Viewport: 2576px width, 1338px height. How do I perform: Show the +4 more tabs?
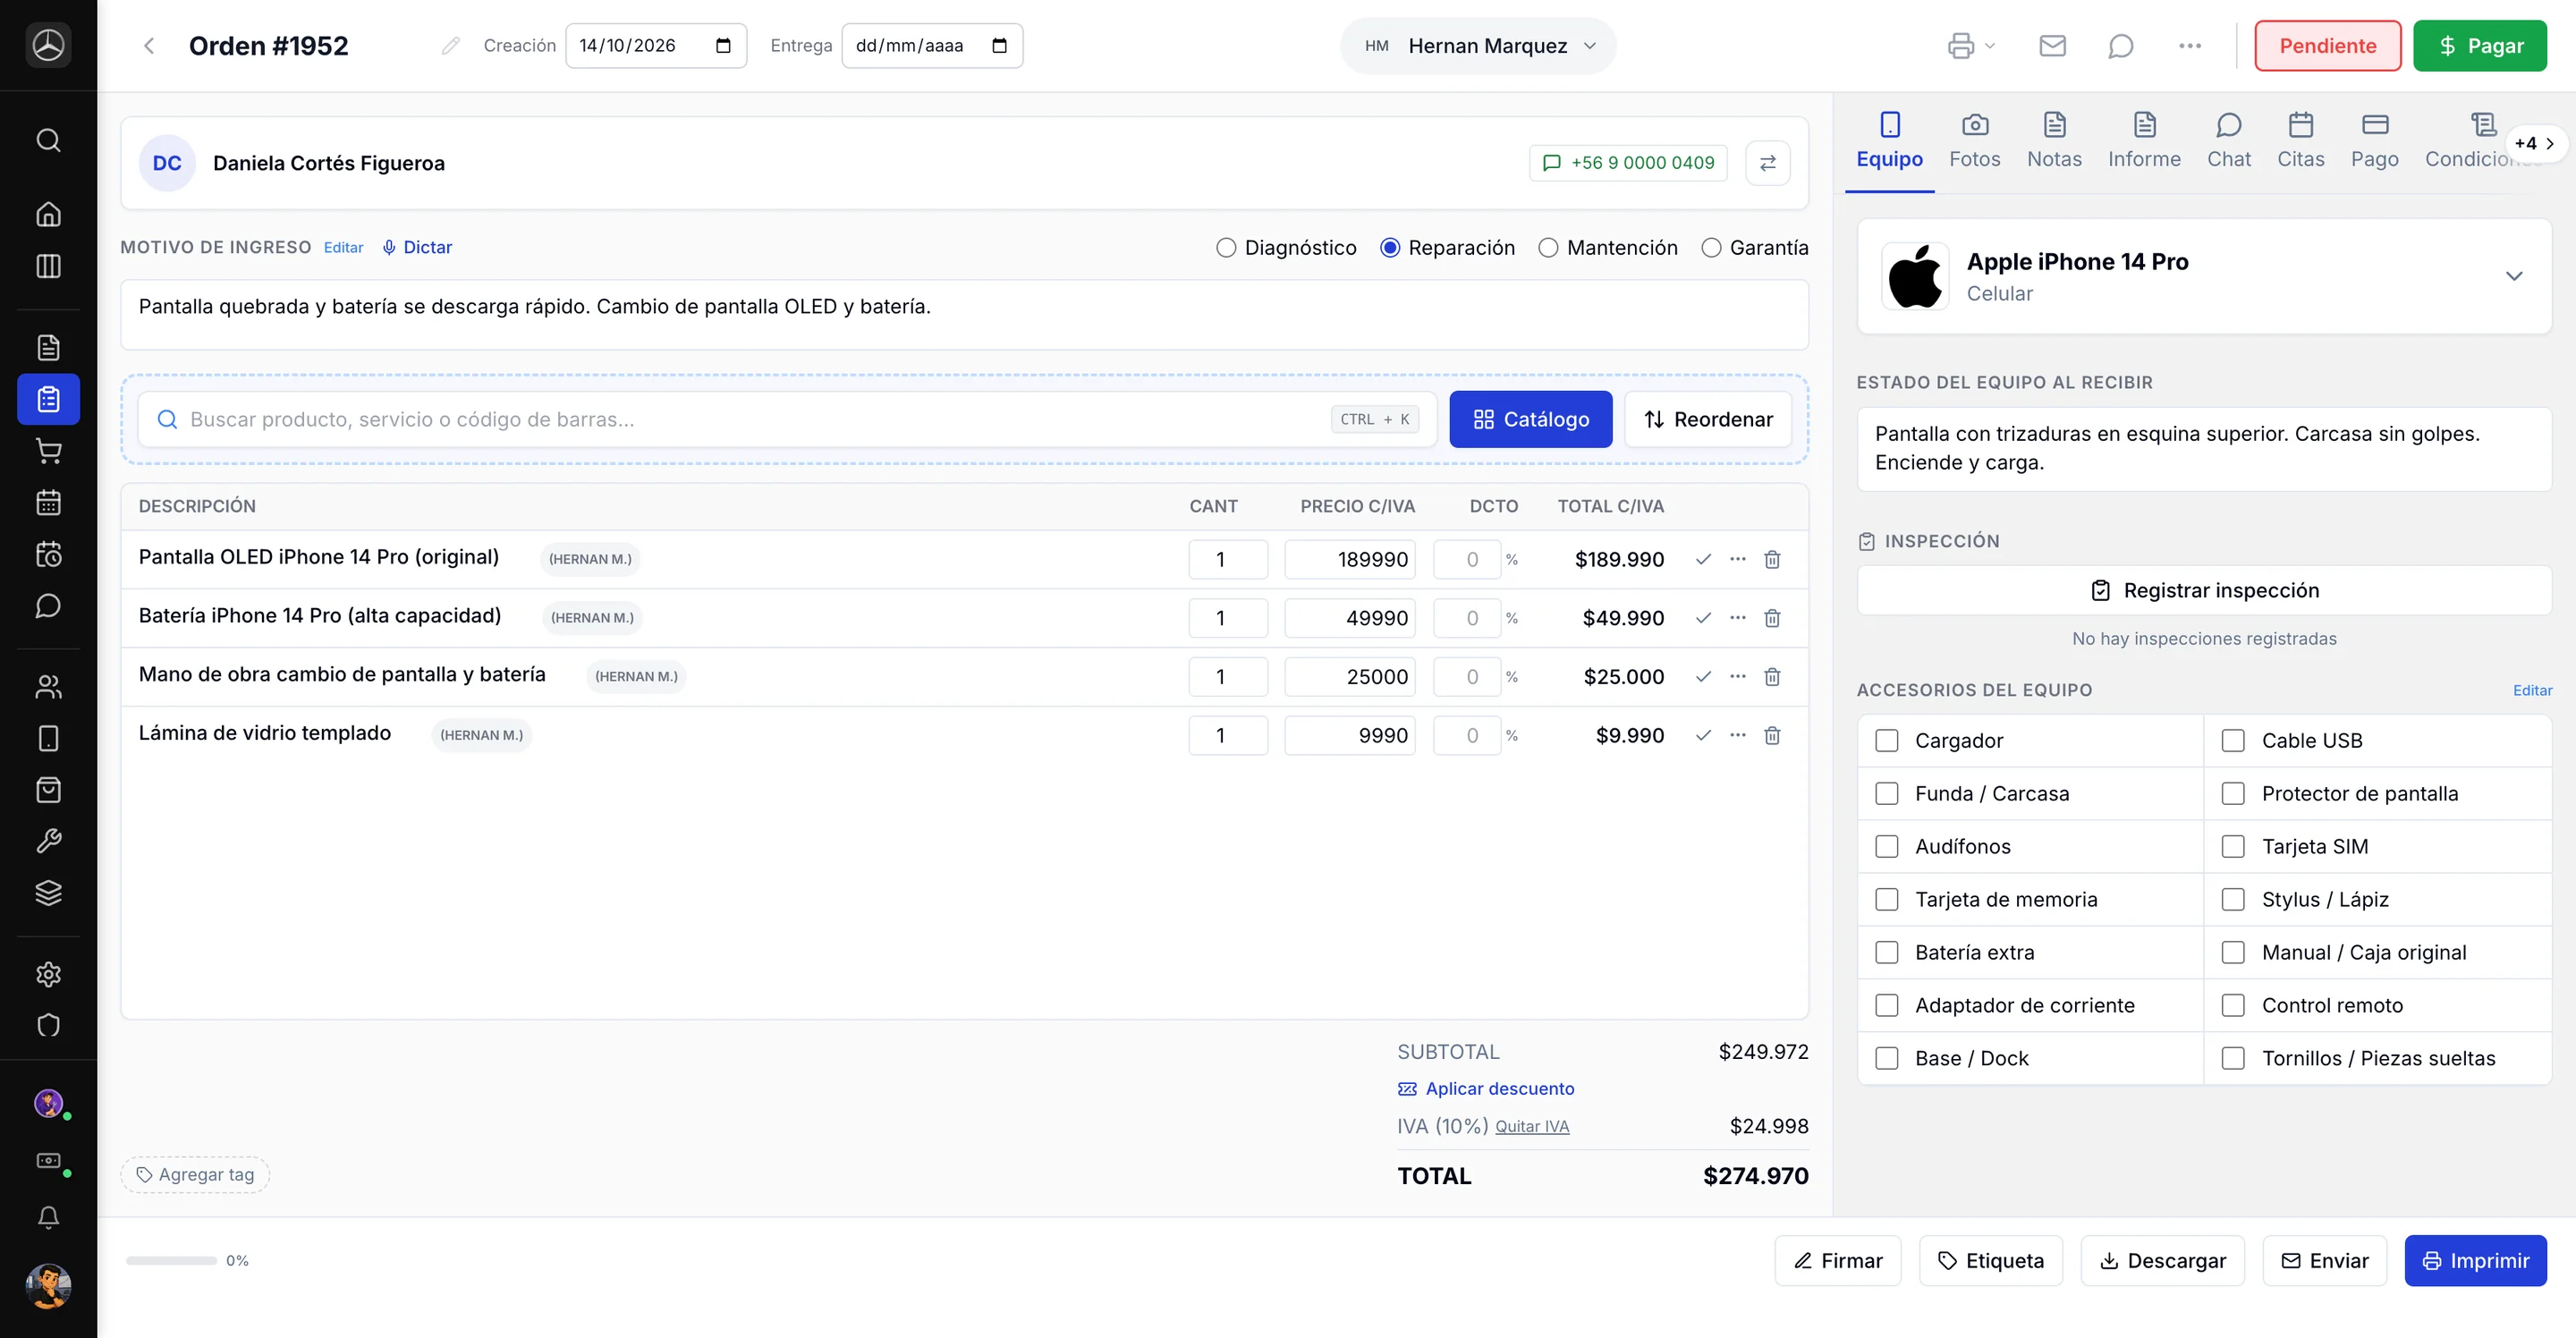(2534, 143)
